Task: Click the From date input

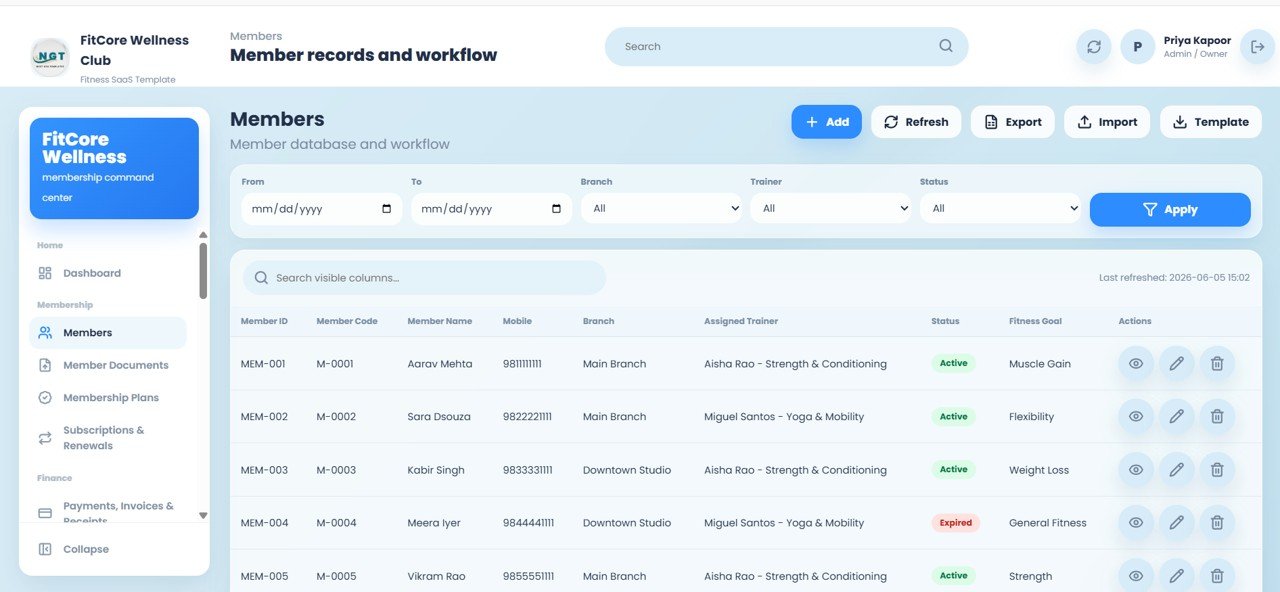Action: pos(321,209)
